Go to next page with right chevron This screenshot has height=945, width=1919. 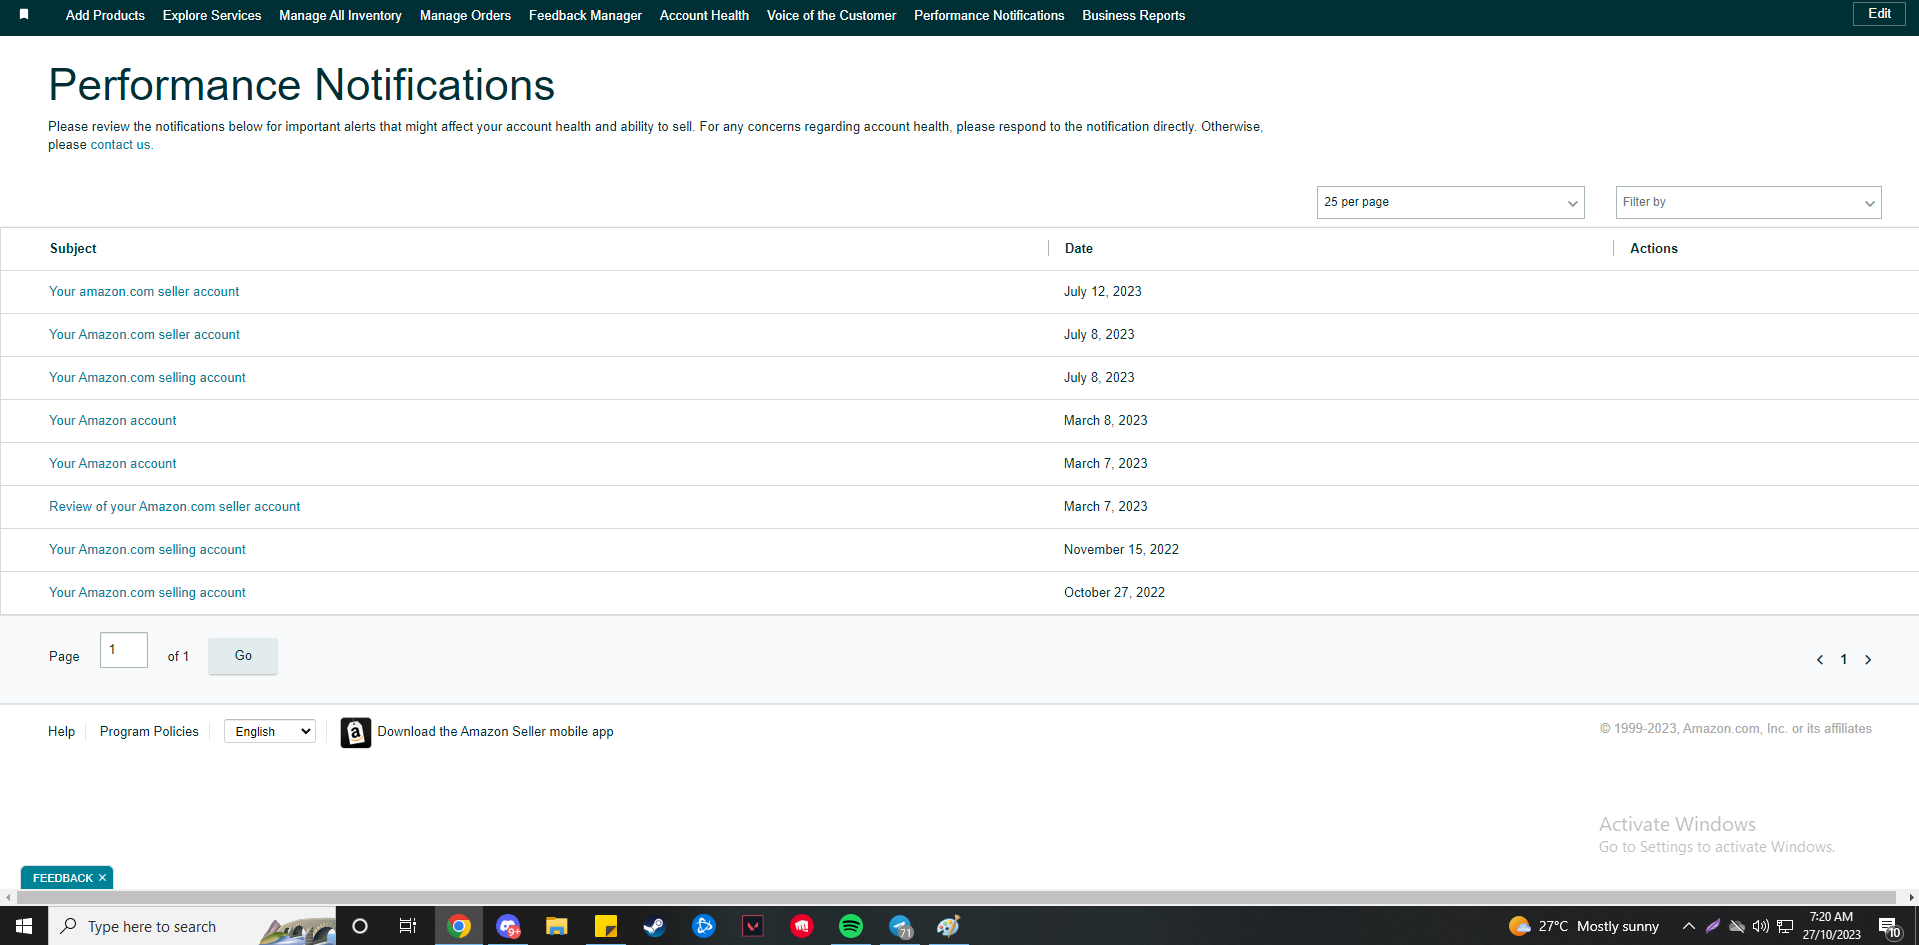1868,660
